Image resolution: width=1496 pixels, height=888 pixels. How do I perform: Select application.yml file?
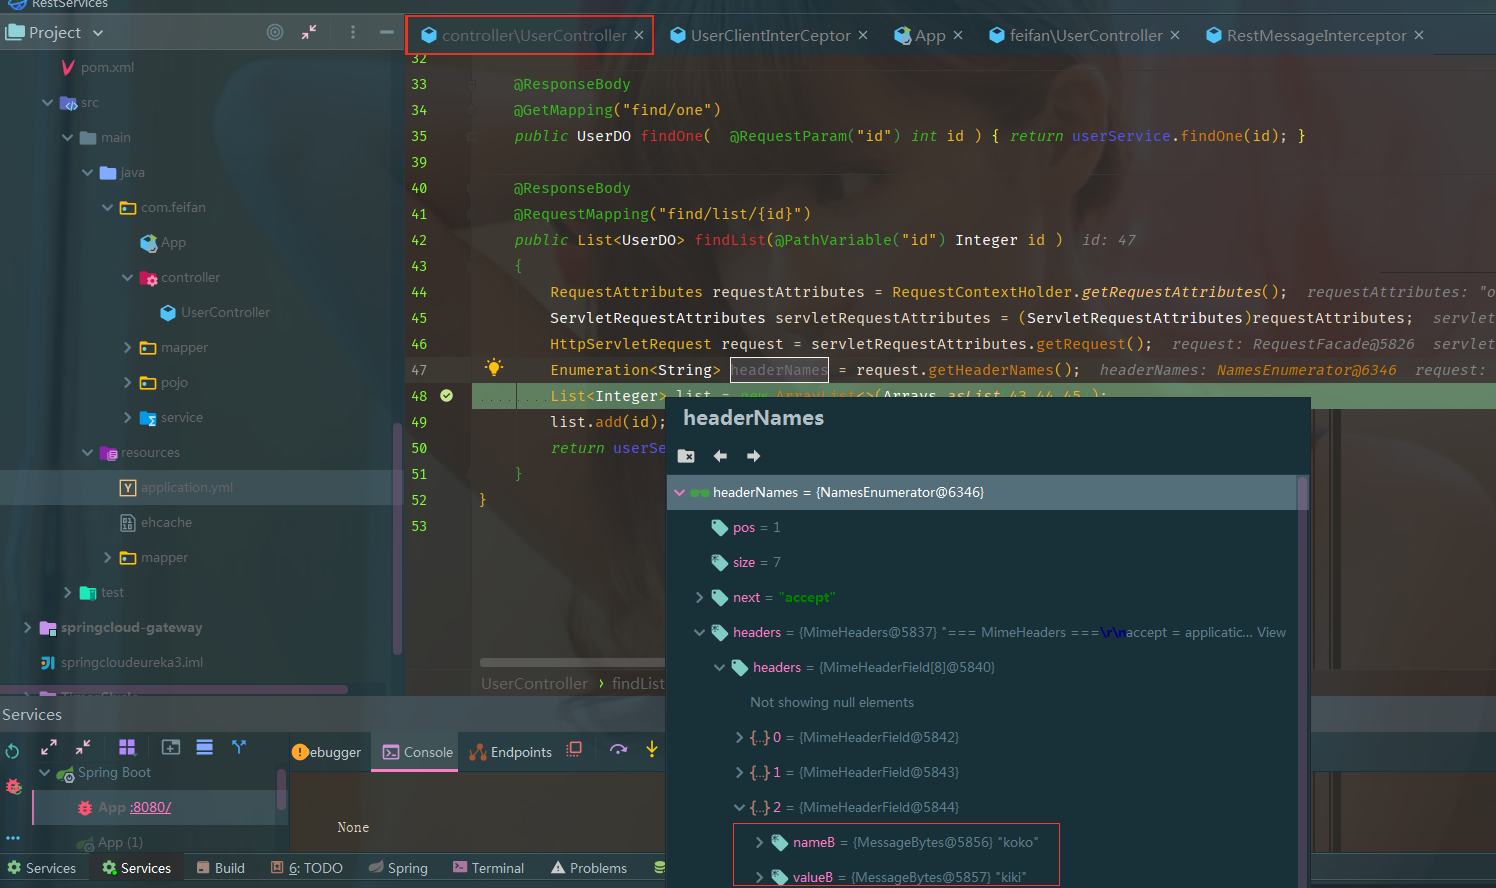click(x=187, y=487)
